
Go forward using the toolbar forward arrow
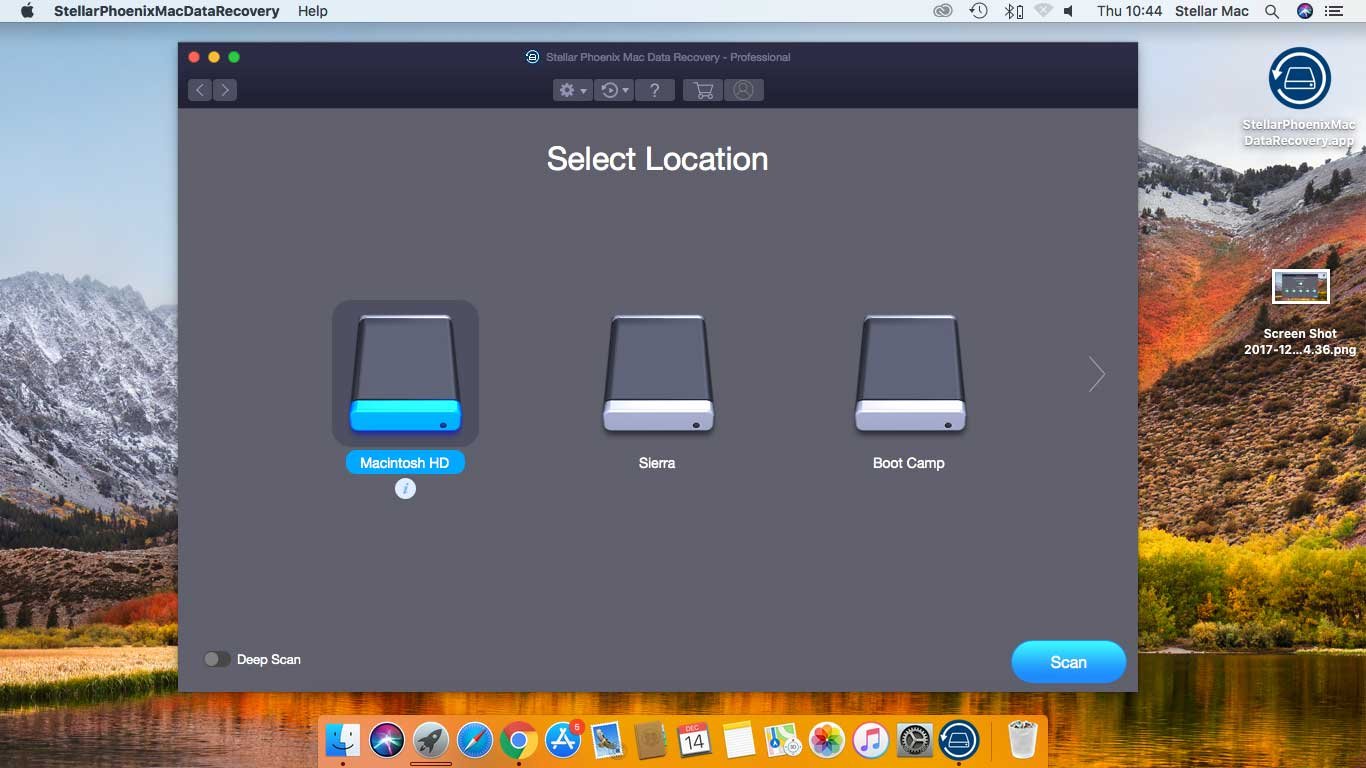coord(225,90)
